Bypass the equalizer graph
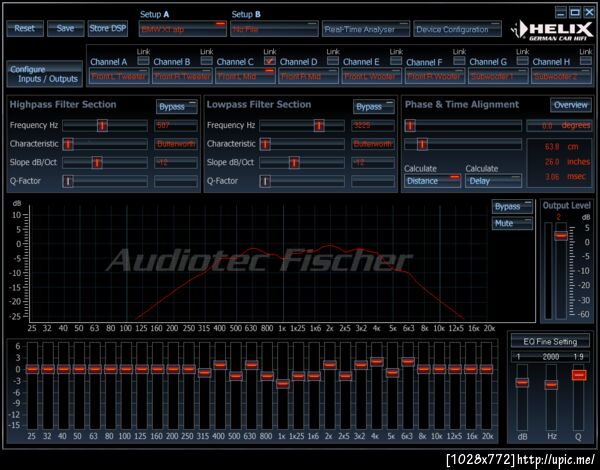The image size is (600, 470). (512, 207)
